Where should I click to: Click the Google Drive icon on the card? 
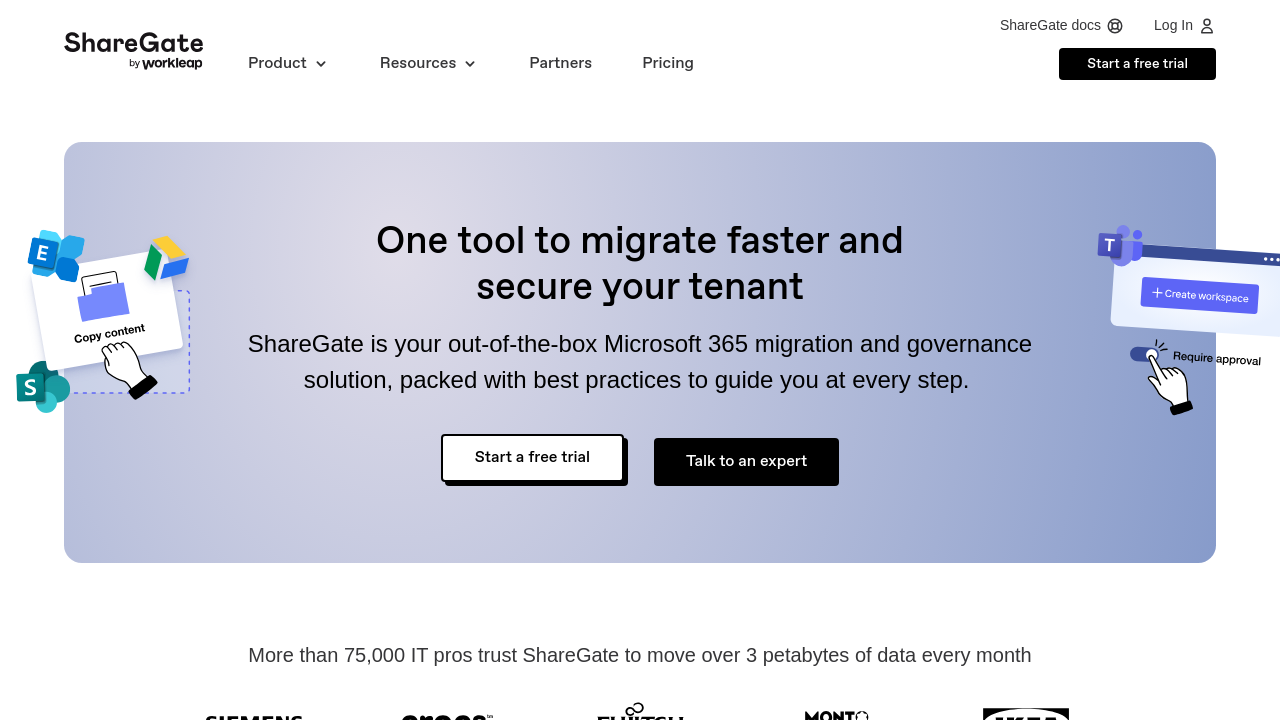166,258
